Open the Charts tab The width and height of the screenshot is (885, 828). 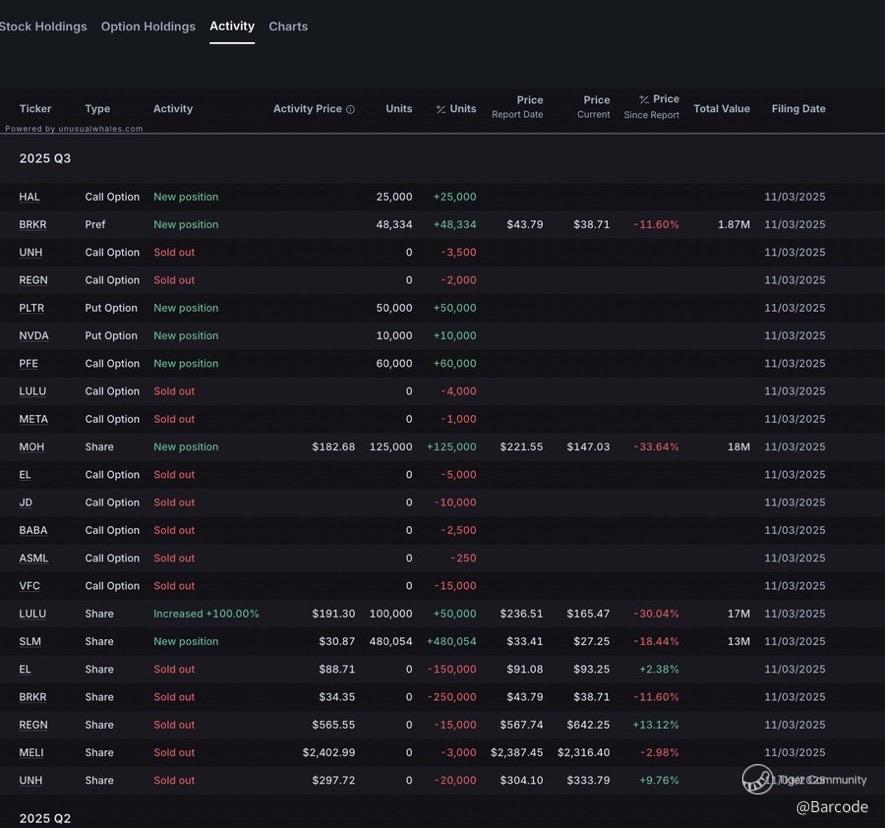pos(288,27)
